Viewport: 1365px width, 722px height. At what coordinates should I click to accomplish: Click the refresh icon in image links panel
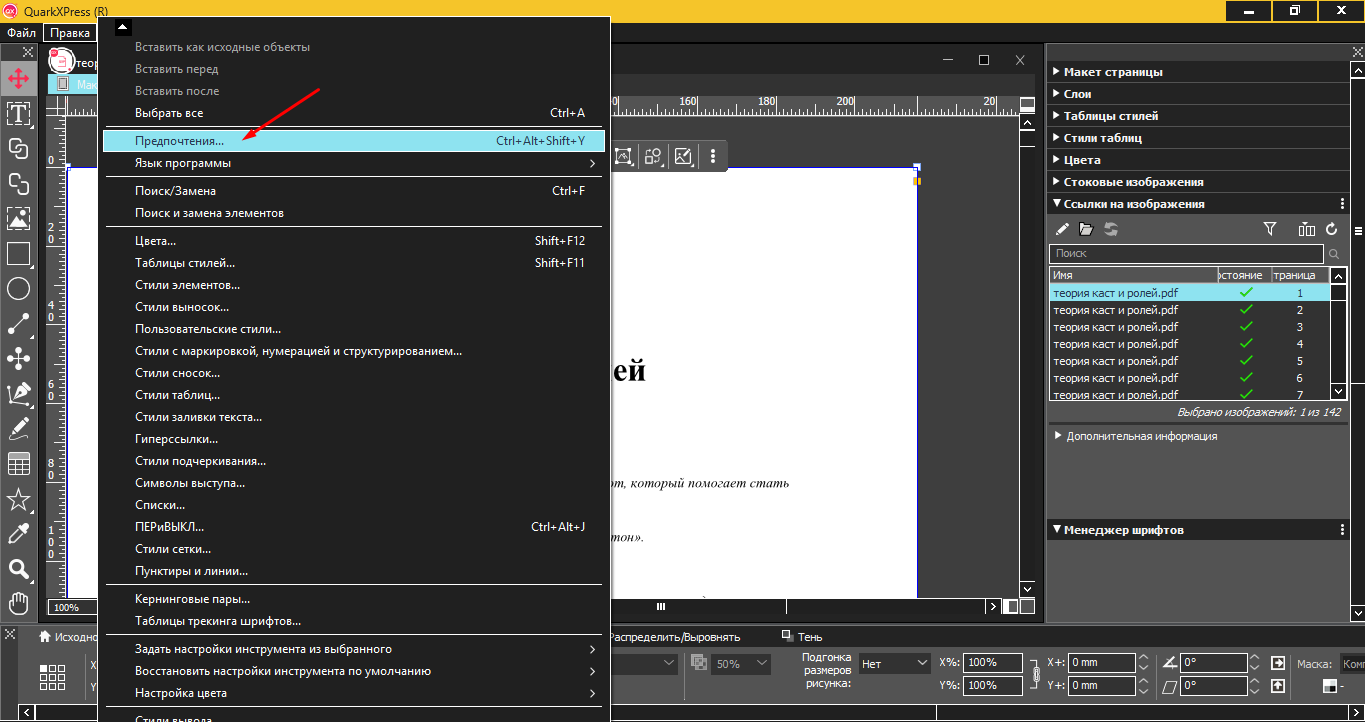[1331, 229]
